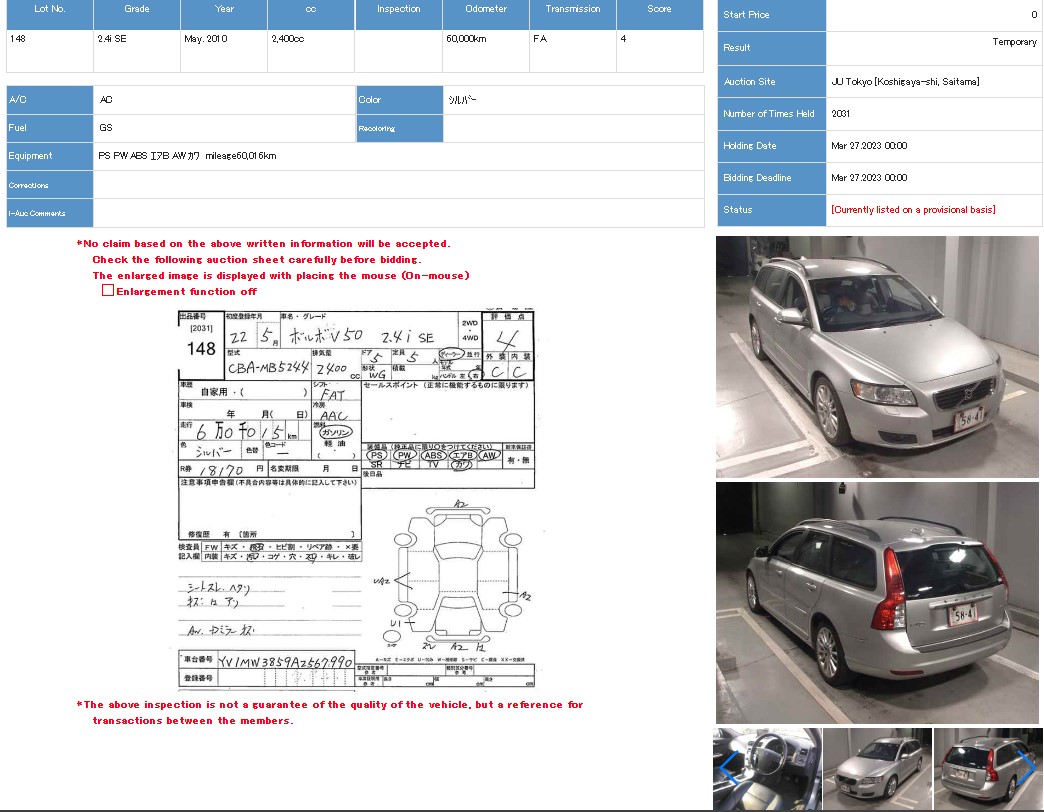Click the left arrow on the thumbnail carousel

(729, 768)
